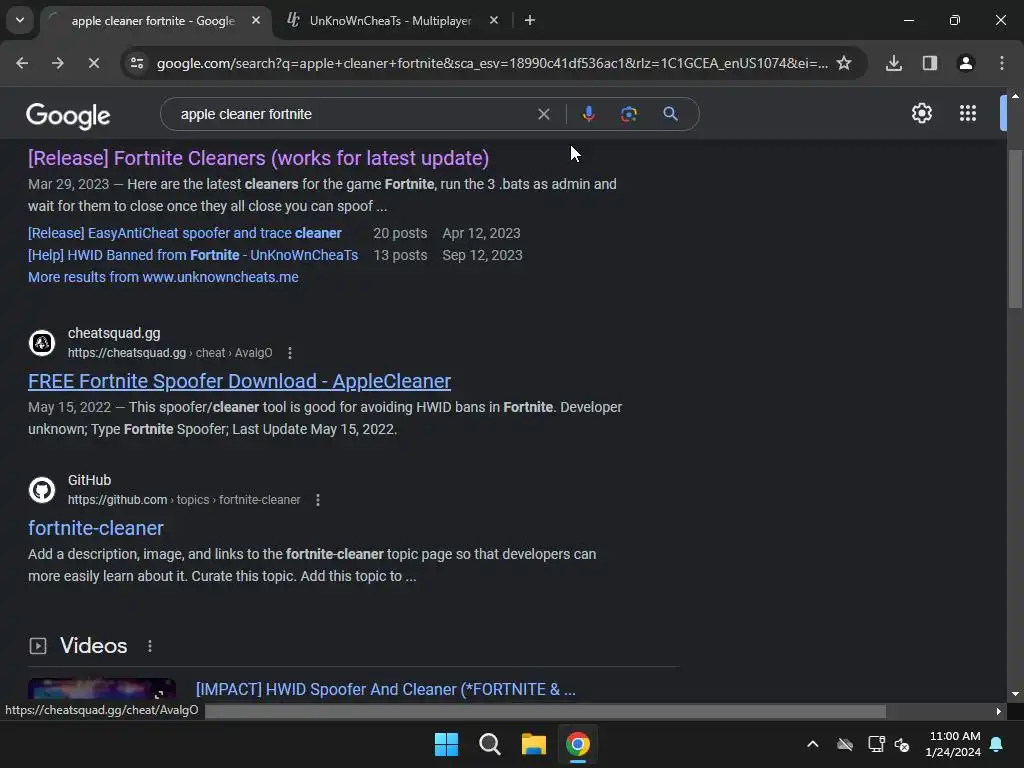Open muted volume tray icon
Image resolution: width=1024 pixels, height=768 pixels.
click(x=903, y=744)
